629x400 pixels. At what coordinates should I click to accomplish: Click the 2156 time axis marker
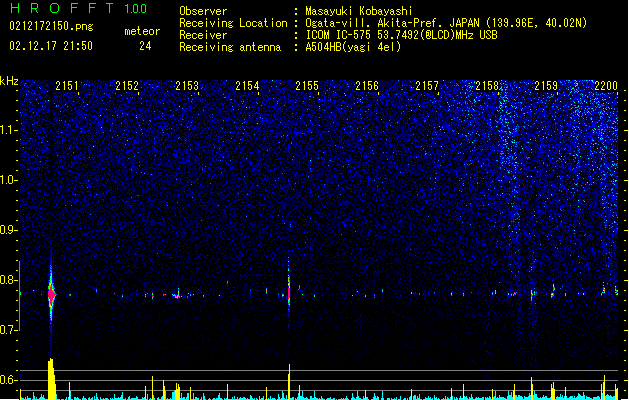point(367,86)
